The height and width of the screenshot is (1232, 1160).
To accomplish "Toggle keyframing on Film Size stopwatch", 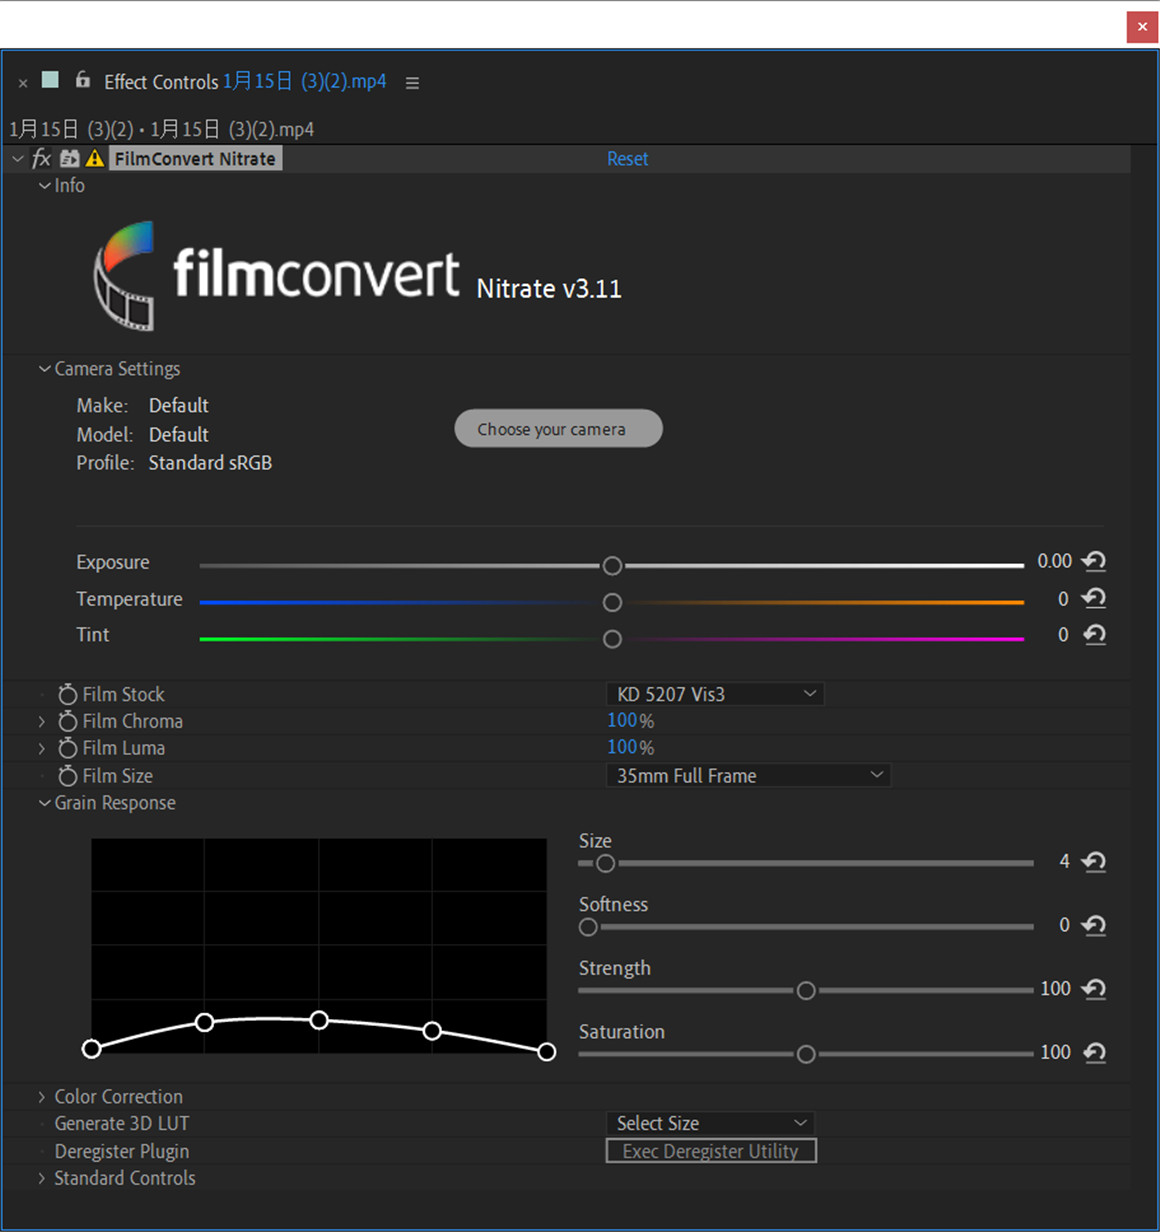I will 66,775.
